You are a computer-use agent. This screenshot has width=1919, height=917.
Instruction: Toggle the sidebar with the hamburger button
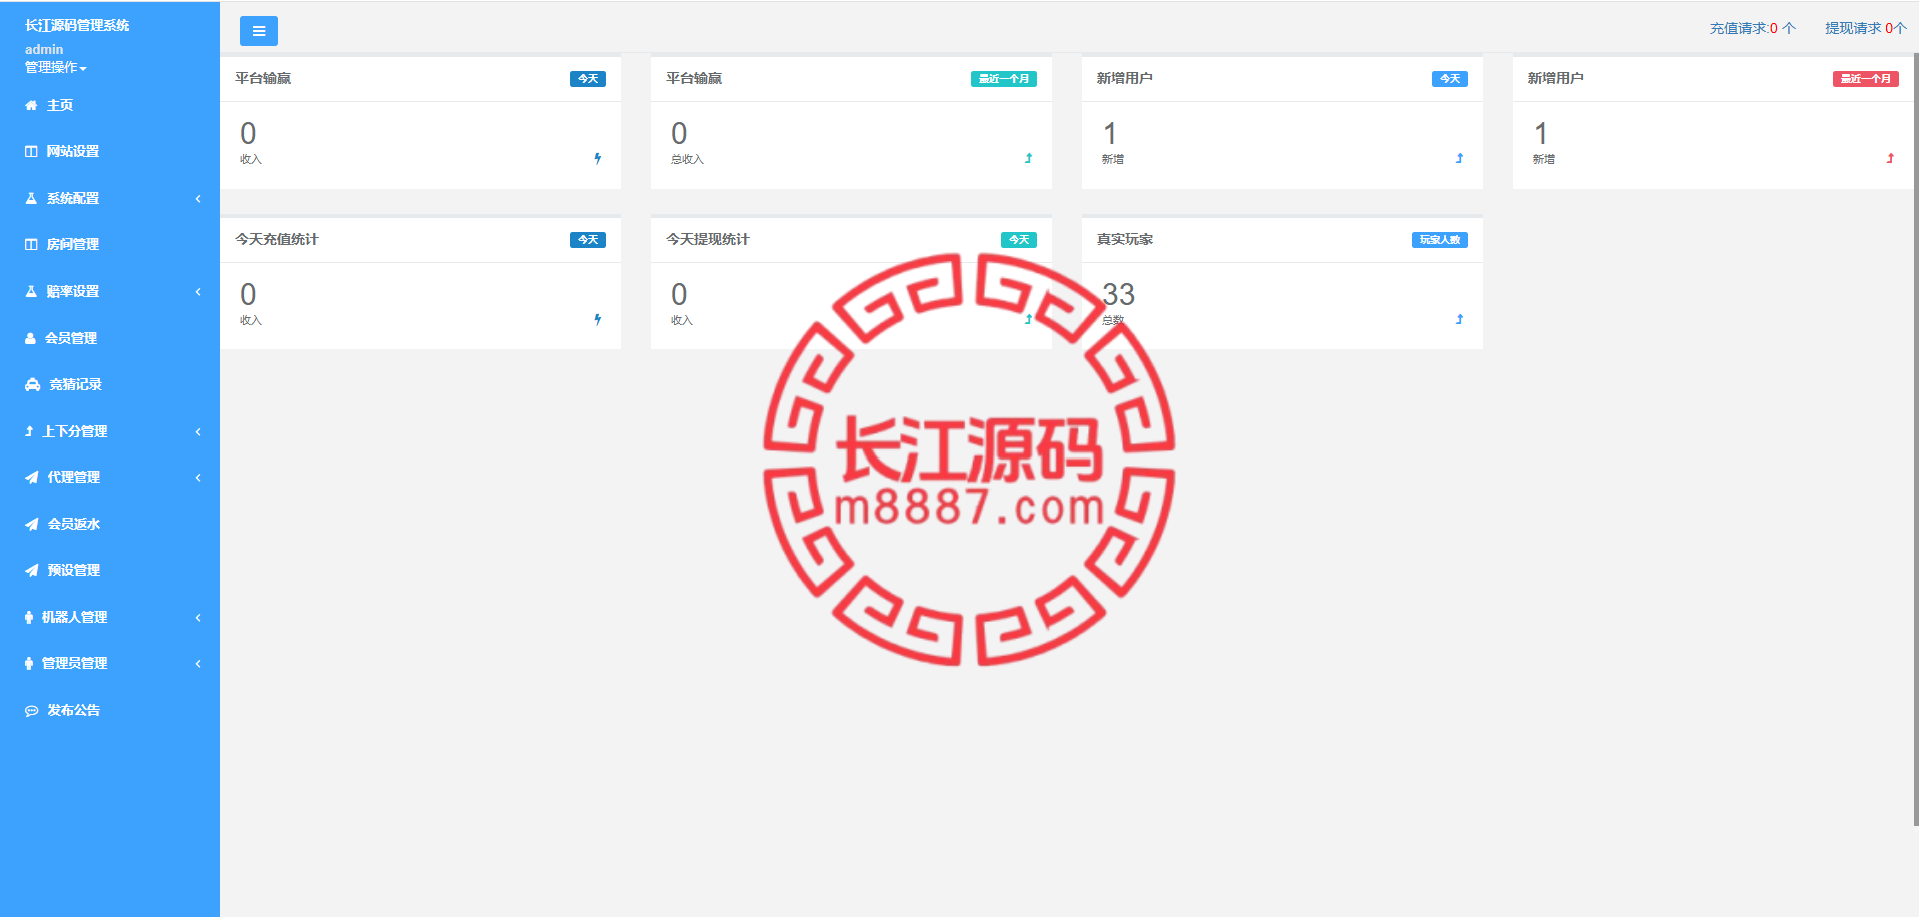coord(259,31)
